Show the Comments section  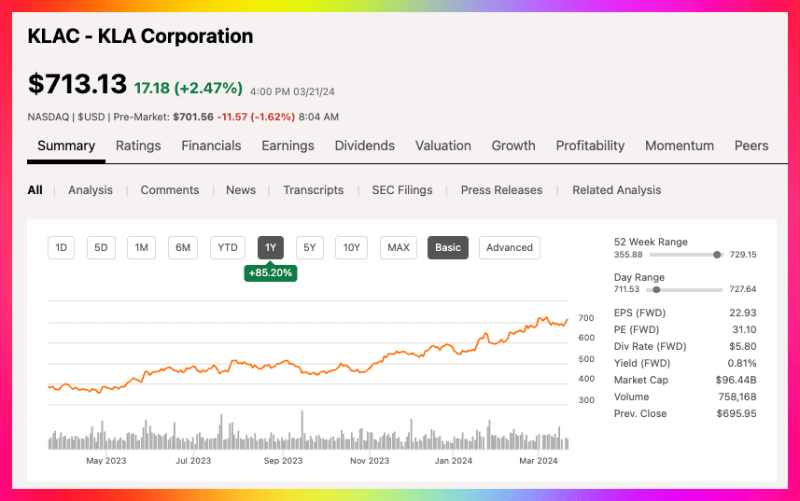pos(170,190)
